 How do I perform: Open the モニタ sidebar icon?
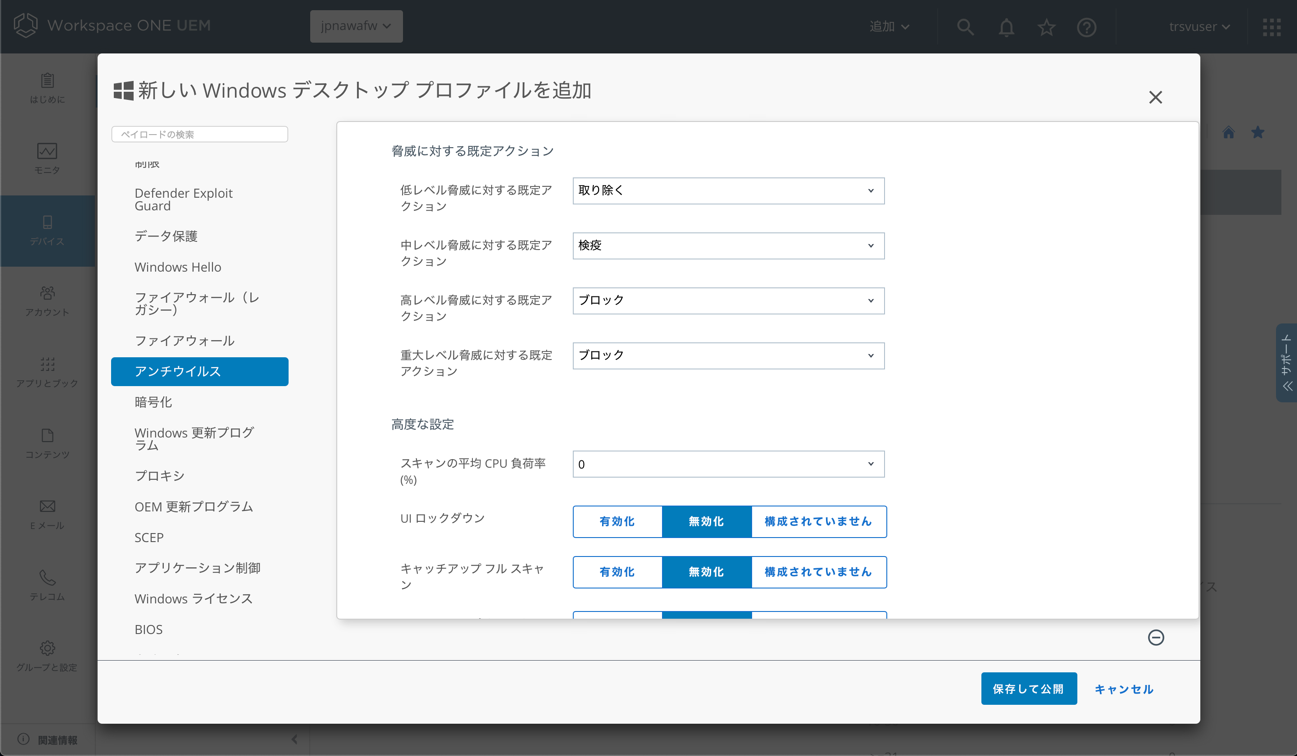[x=47, y=151]
